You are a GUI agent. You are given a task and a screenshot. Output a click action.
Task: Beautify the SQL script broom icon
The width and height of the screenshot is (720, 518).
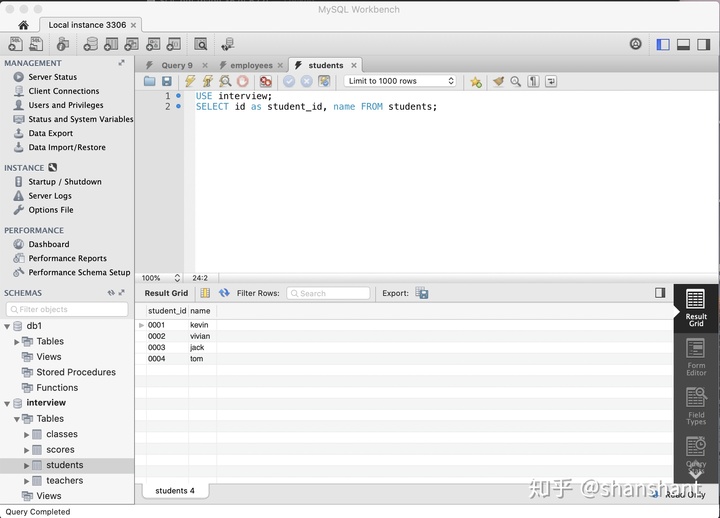click(x=498, y=82)
